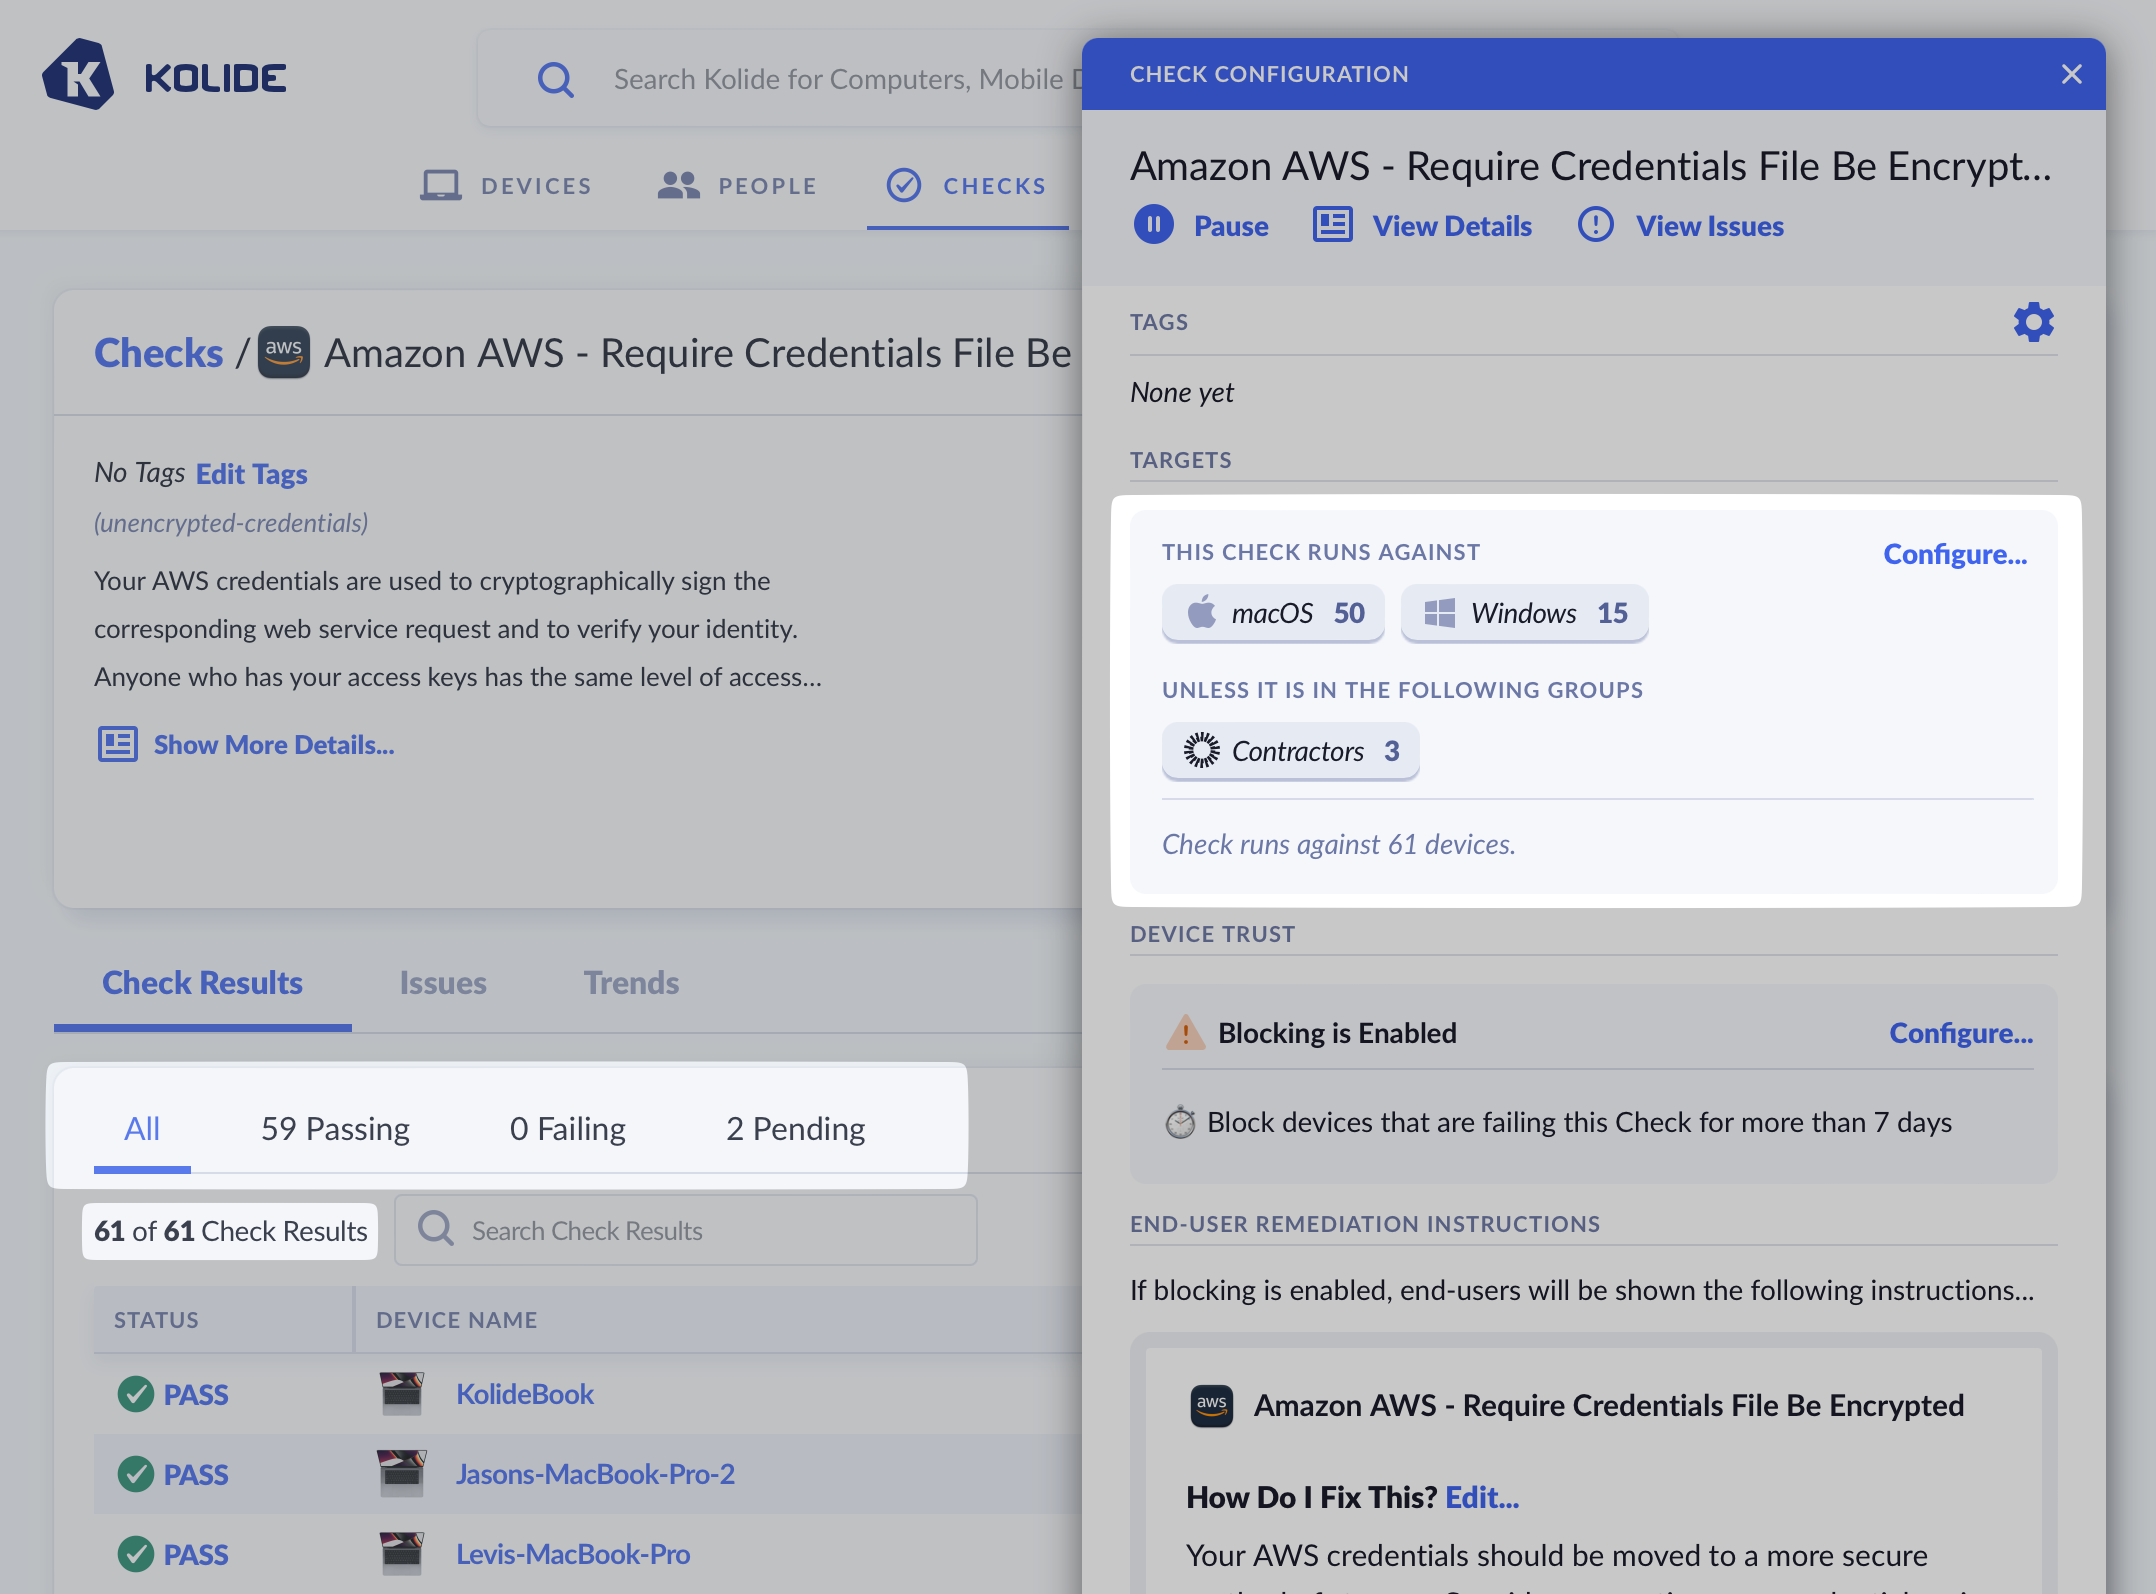The image size is (2156, 1594).
Task: Select the Windows 15 target chip
Action: [1524, 612]
